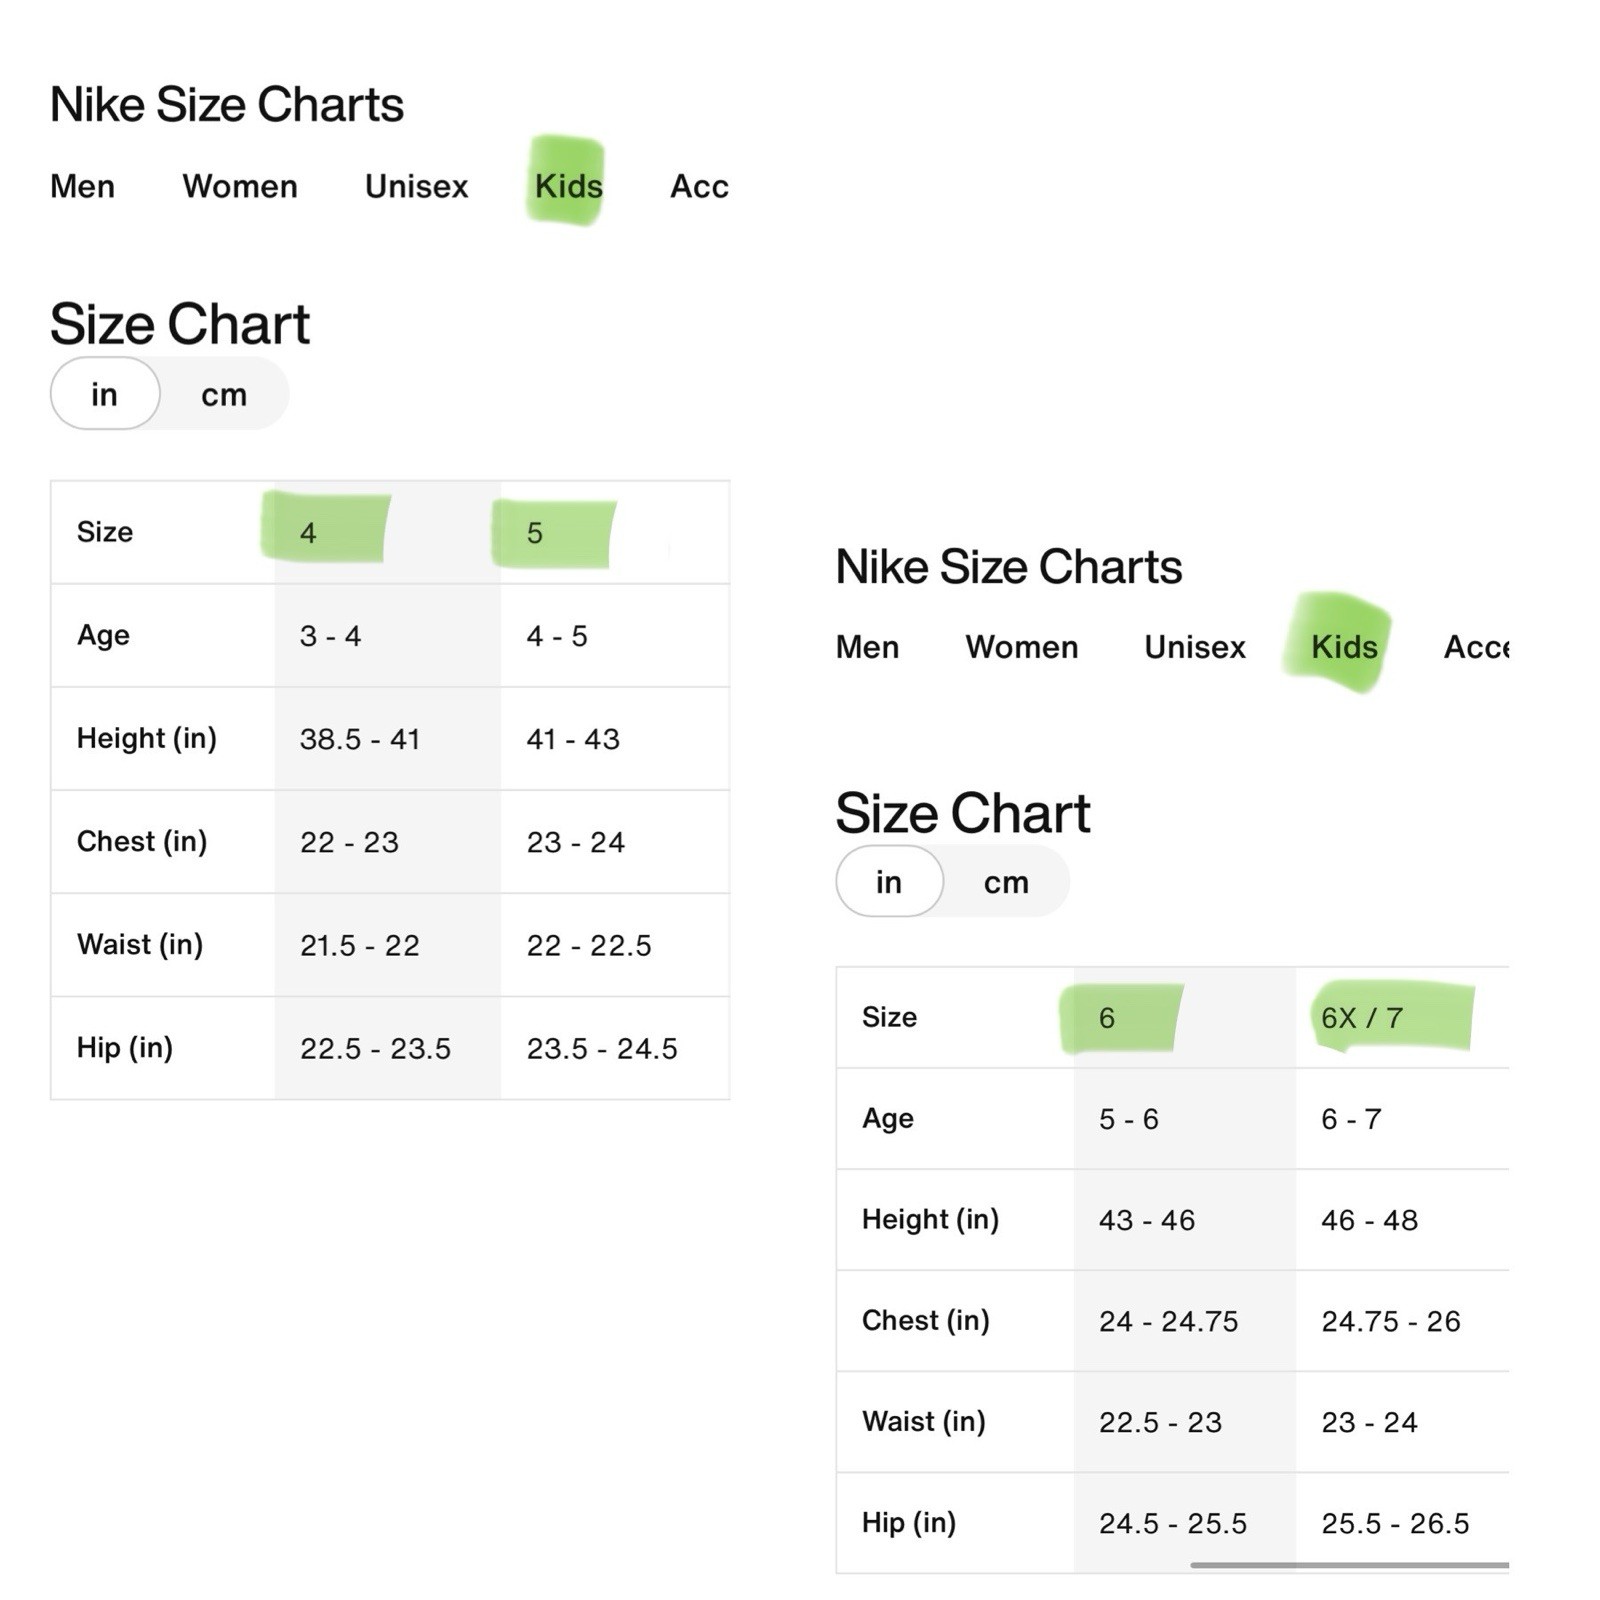
Task: Click the 38.5 - 41 height cell
Action: click(x=360, y=740)
